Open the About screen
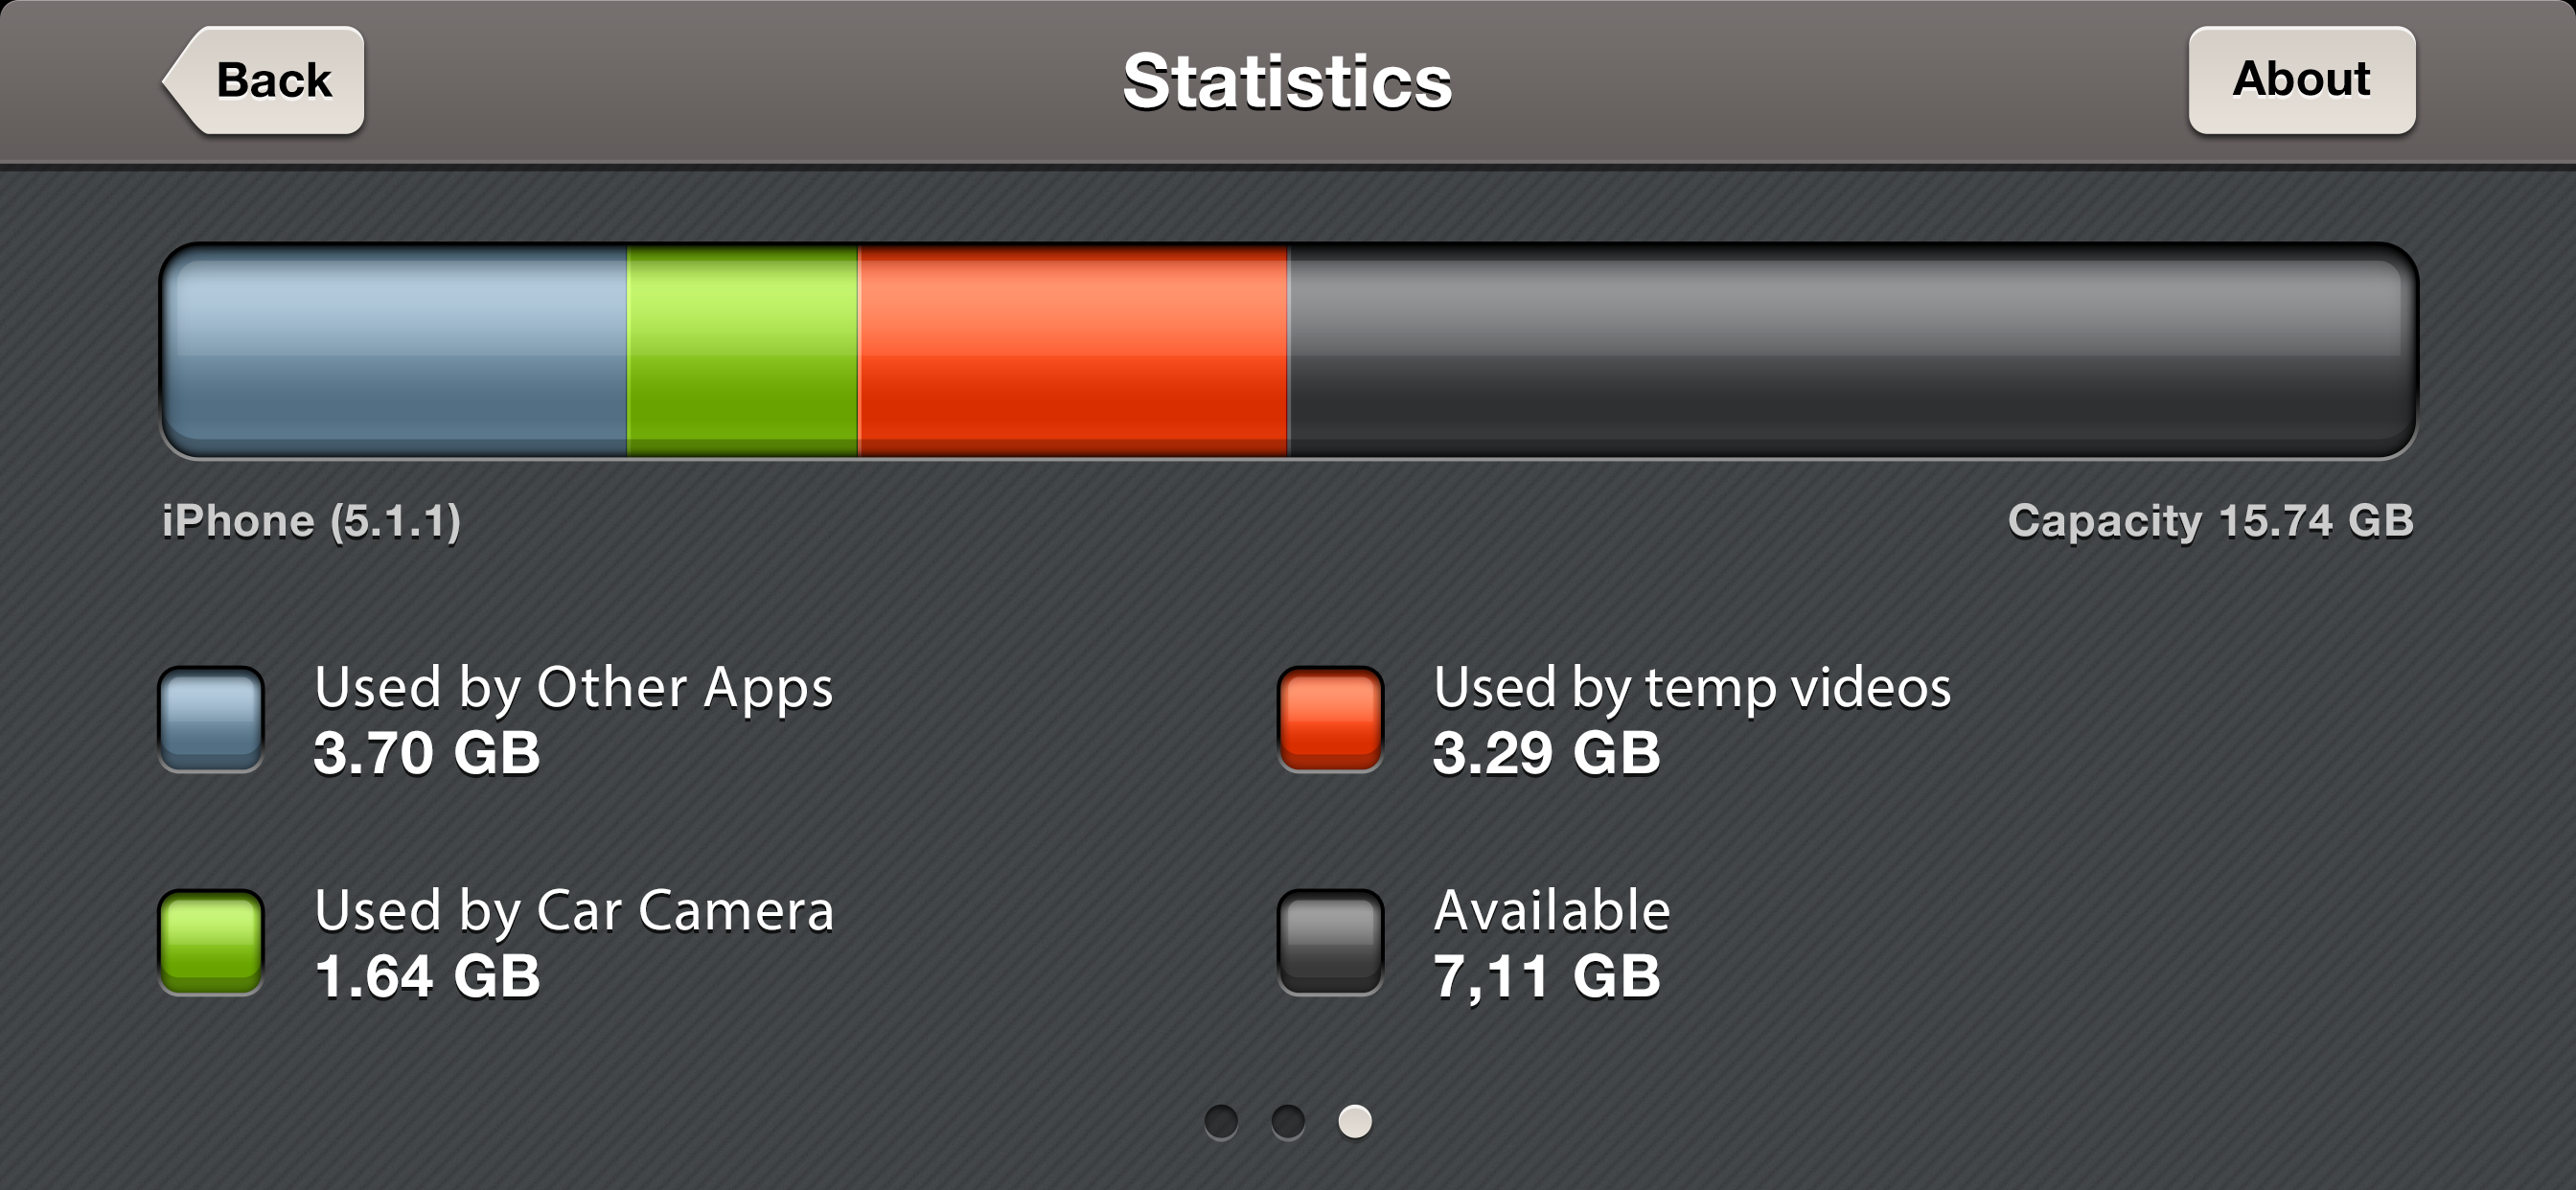Screen dimensions: 2576x1190 point(2301,80)
